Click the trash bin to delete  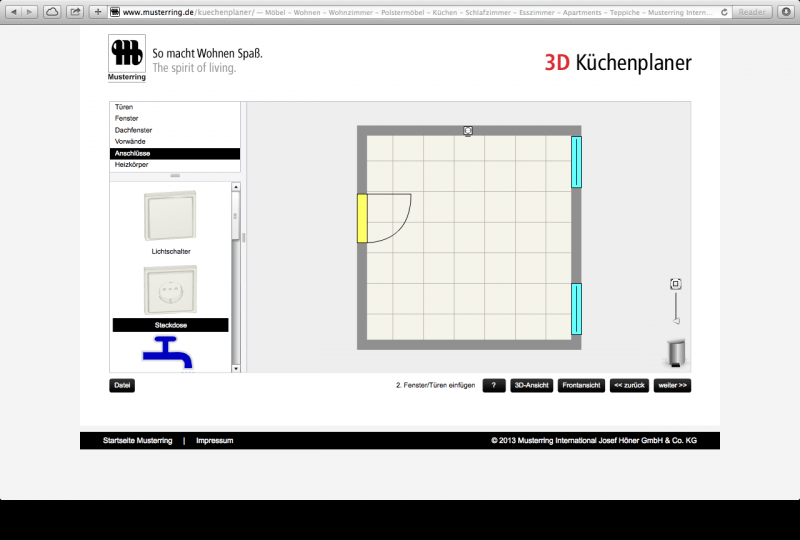(x=676, y=353)
